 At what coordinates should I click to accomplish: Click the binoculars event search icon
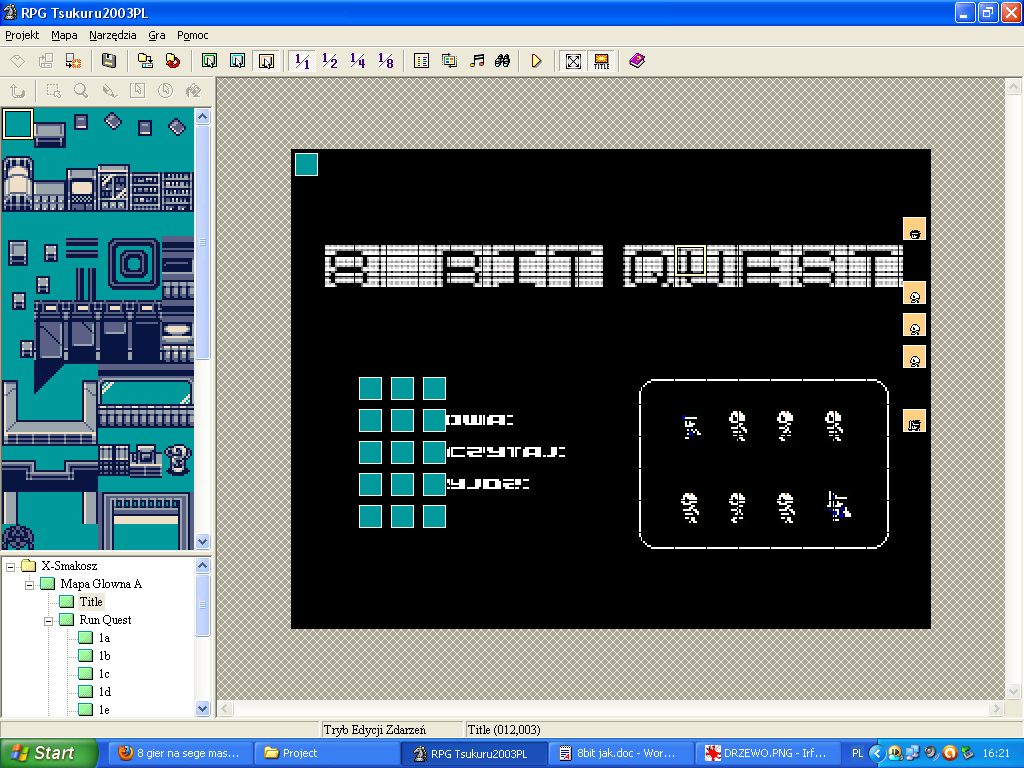pyautogui.click(x=502, y=61)
